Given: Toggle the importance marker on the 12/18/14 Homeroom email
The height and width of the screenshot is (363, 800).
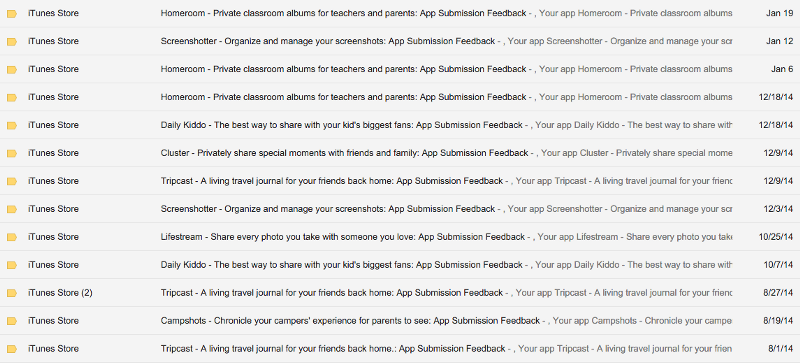Looking at the screenshot, I should coord(12,98).
